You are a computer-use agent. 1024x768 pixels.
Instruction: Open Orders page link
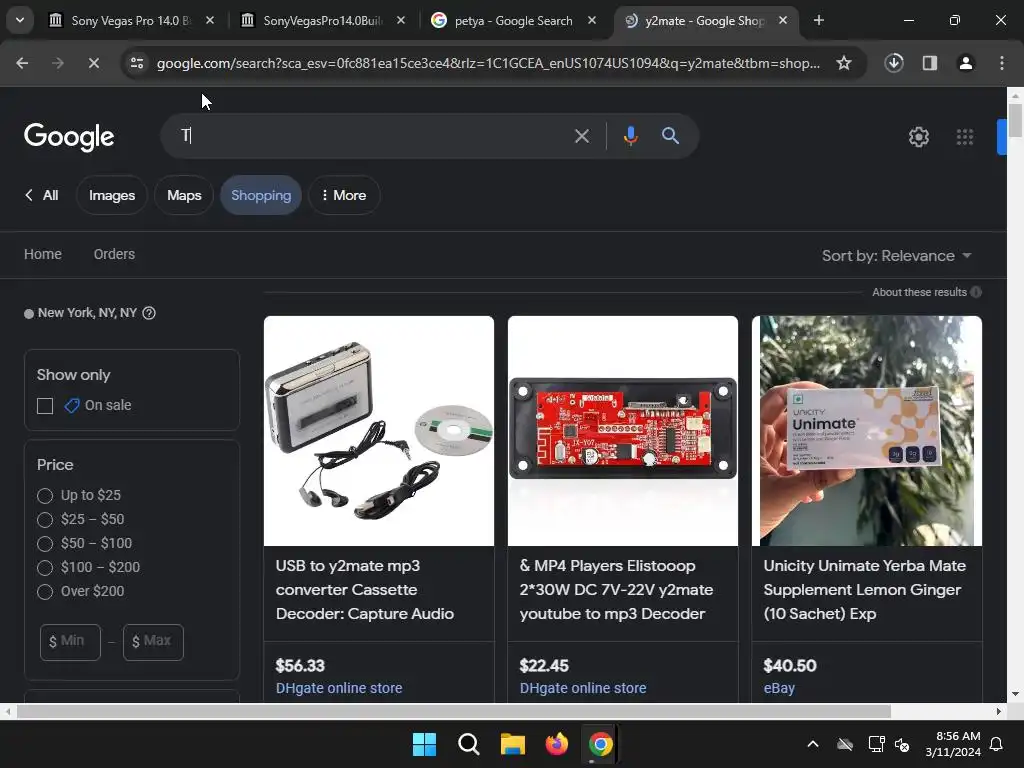pyautogui.click(x=114, y=254)
